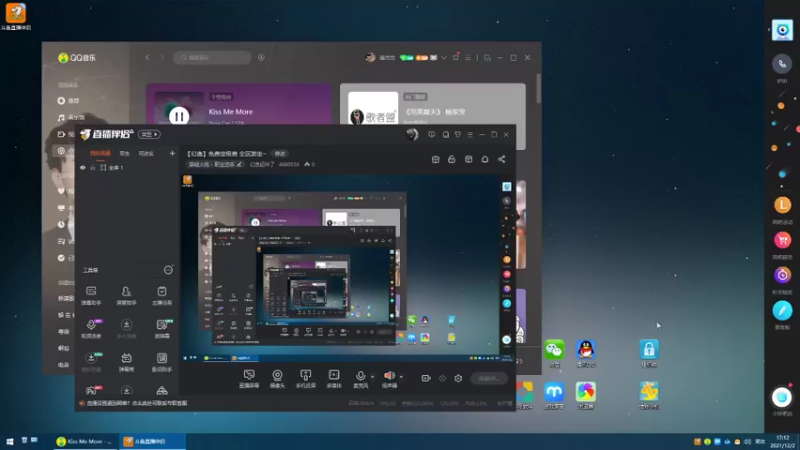This screenshot has width=800, height=450.
Task: Add 多媒体 media source
Action: (334, 379)
